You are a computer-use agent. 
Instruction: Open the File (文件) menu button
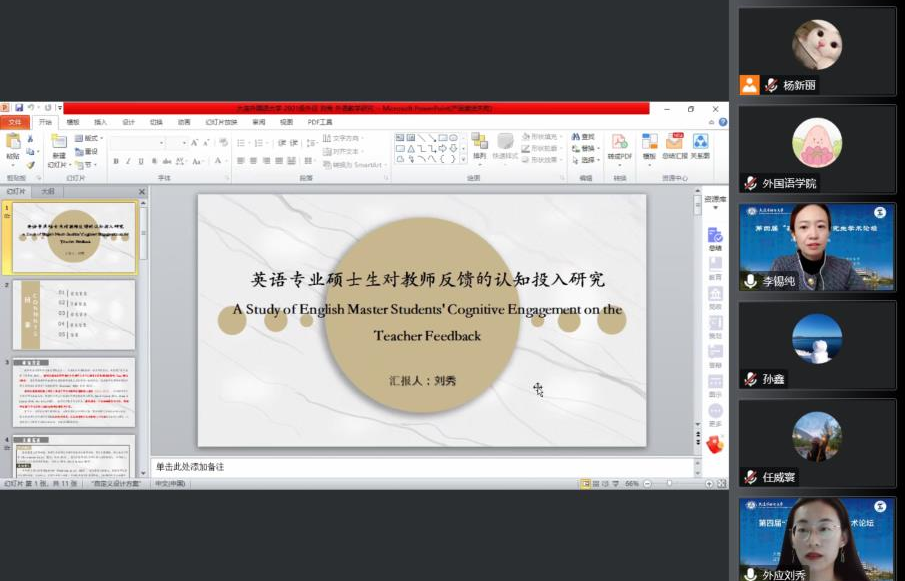click(15, 122)
